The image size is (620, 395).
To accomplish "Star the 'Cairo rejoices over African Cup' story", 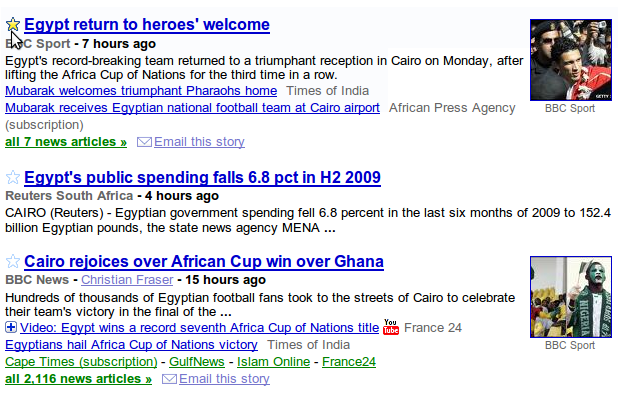I will click(x=13, y=261).
